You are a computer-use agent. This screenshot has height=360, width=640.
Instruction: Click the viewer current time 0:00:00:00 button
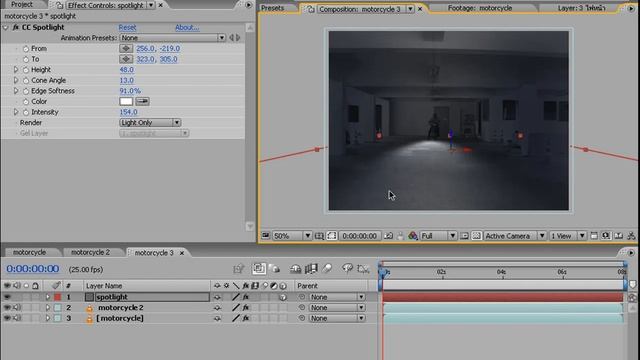click(359, 236)
